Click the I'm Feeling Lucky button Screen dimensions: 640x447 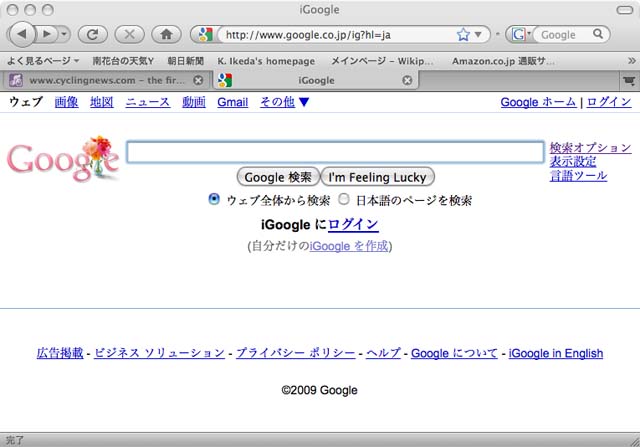pyautogui.click(x=378, y=177)
